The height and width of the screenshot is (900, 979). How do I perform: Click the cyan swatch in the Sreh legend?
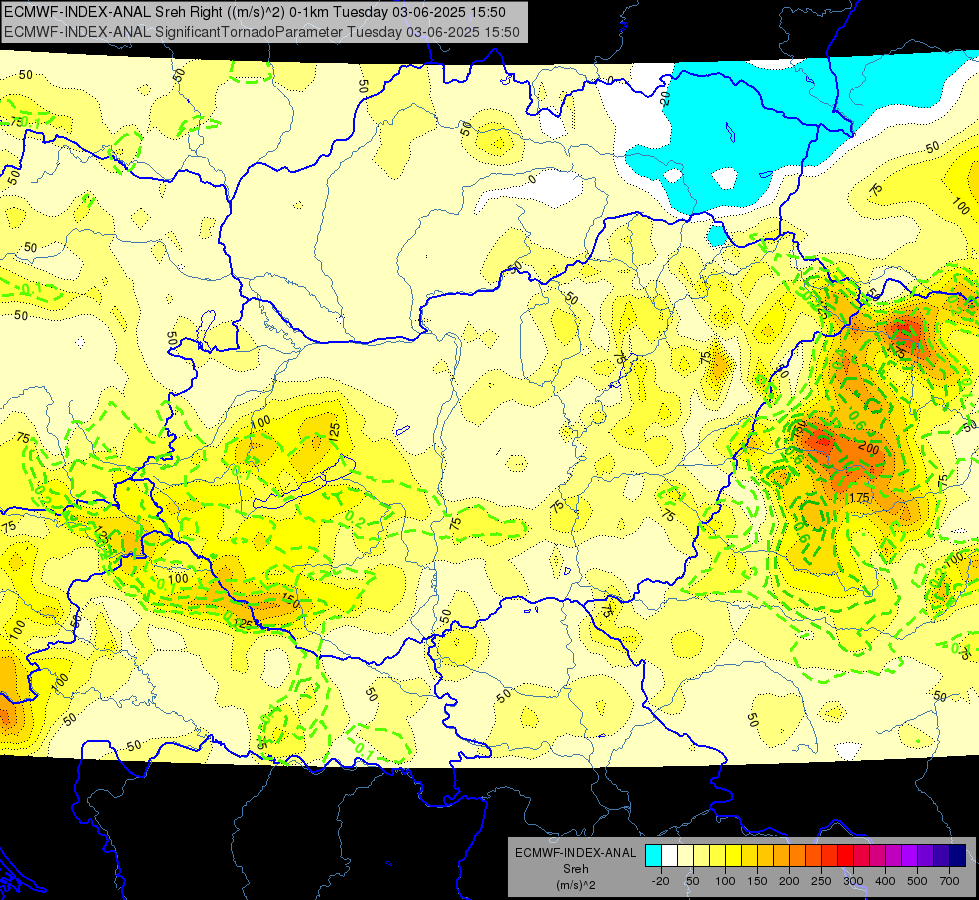point(653,855)
